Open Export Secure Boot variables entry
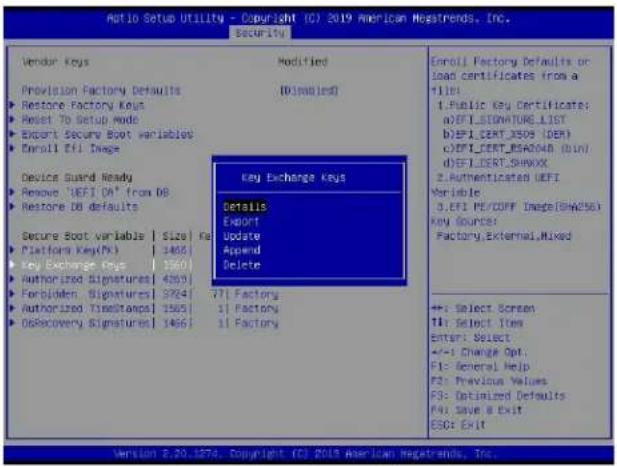 (107, 134)
